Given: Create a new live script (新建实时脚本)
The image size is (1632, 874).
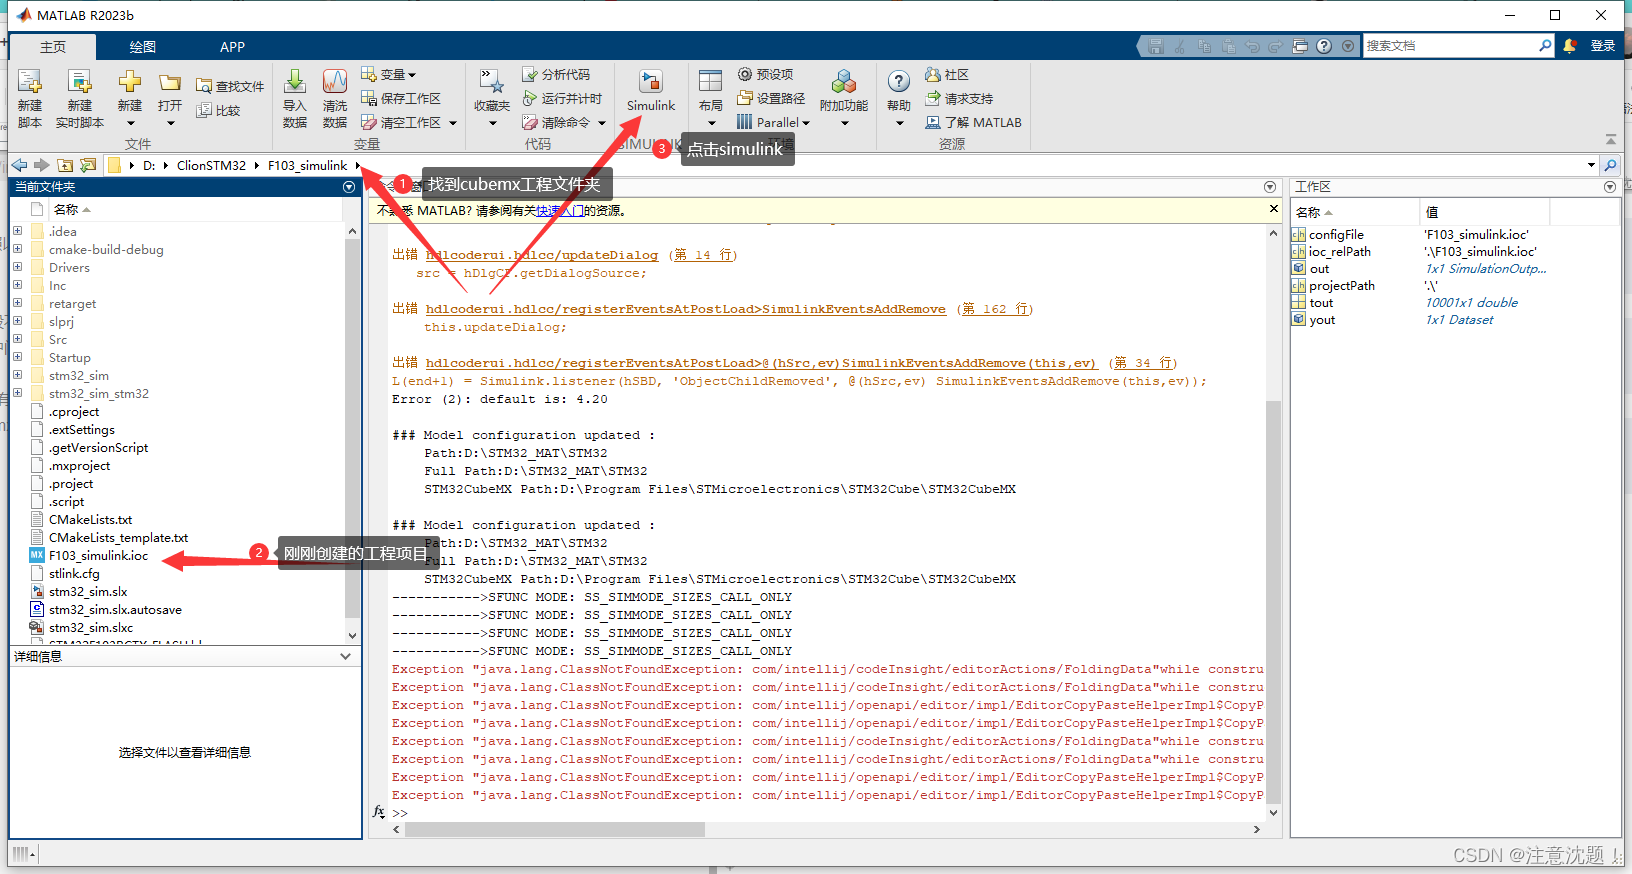Looking at the screenshot, I should 80,98.
